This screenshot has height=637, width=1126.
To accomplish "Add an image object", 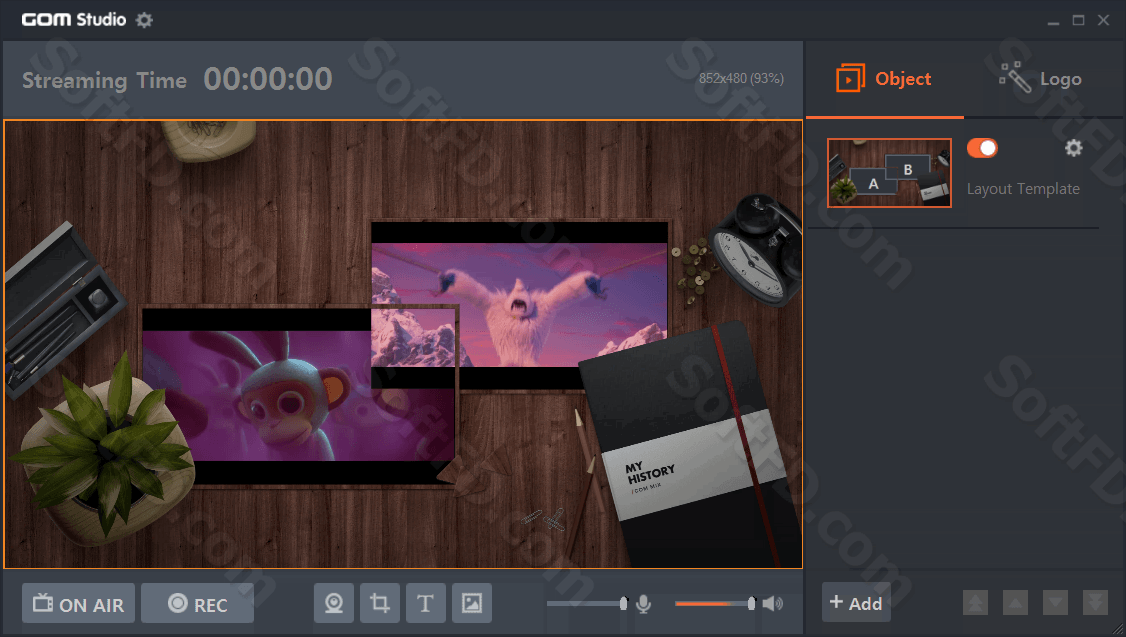I will click(472, 603).
